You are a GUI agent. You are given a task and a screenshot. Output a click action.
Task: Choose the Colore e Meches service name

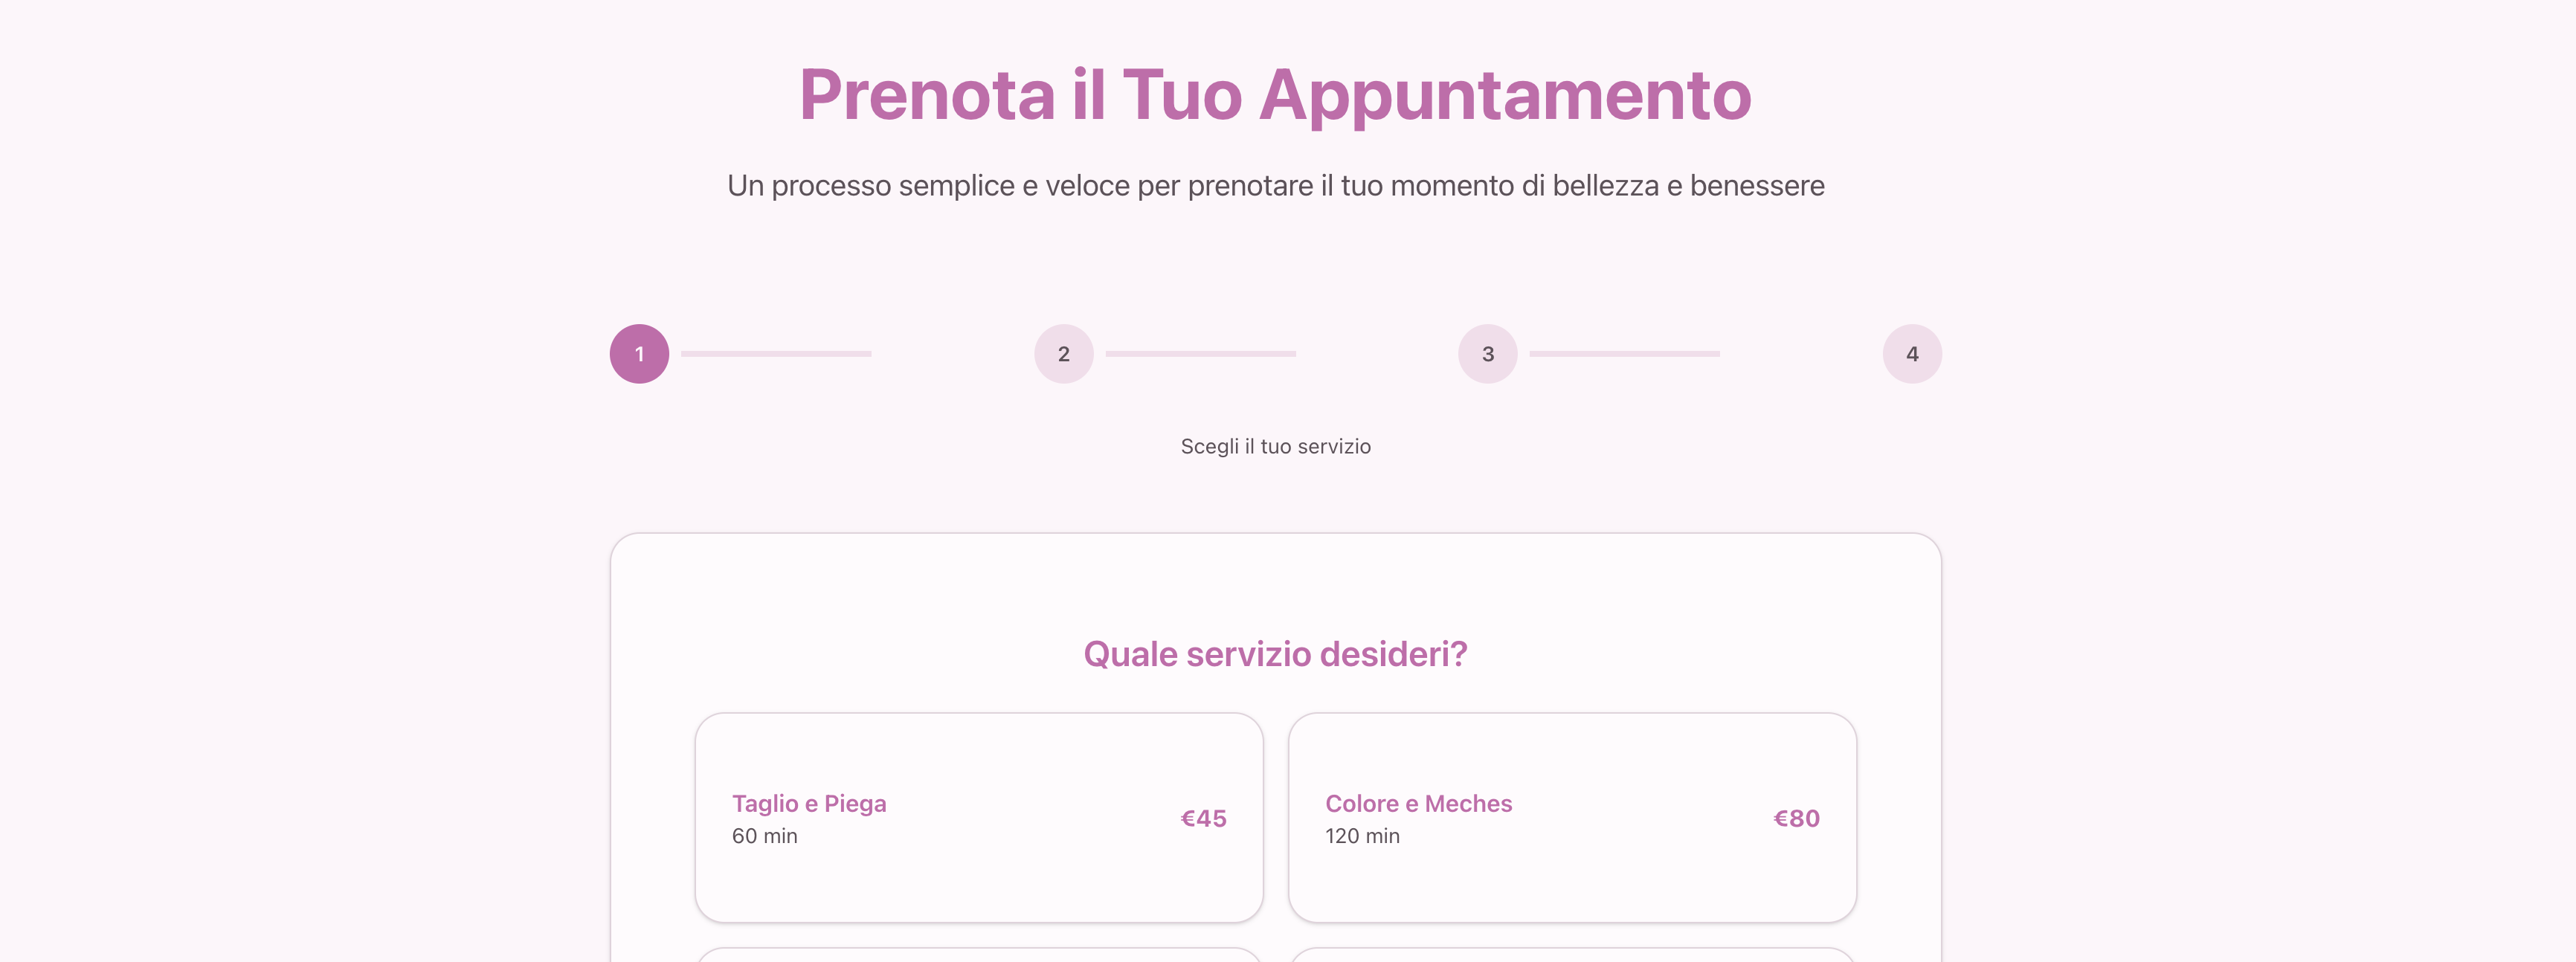pyautogui.click(x=1418, y=803)
